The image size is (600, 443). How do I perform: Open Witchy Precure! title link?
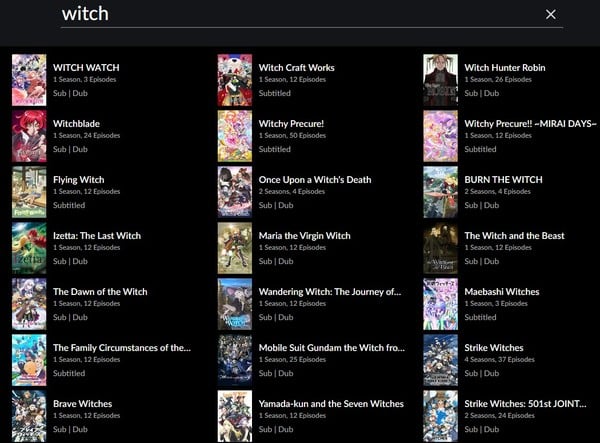(x=291, y=124)
